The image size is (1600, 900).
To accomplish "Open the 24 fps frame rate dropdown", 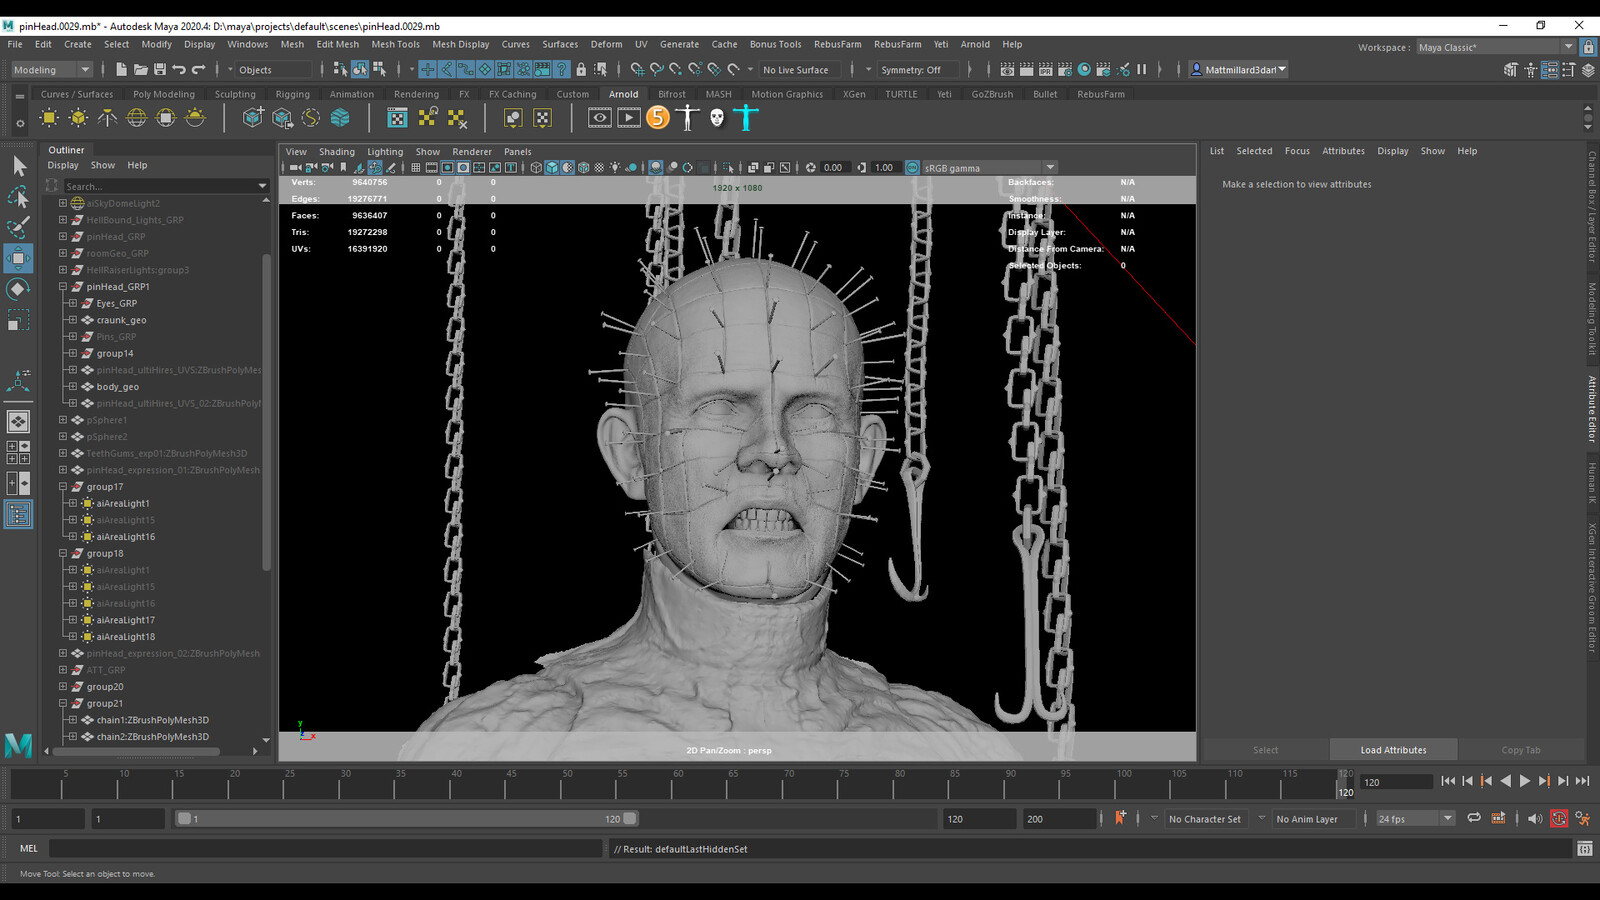I will click(x=1415, y=818).
